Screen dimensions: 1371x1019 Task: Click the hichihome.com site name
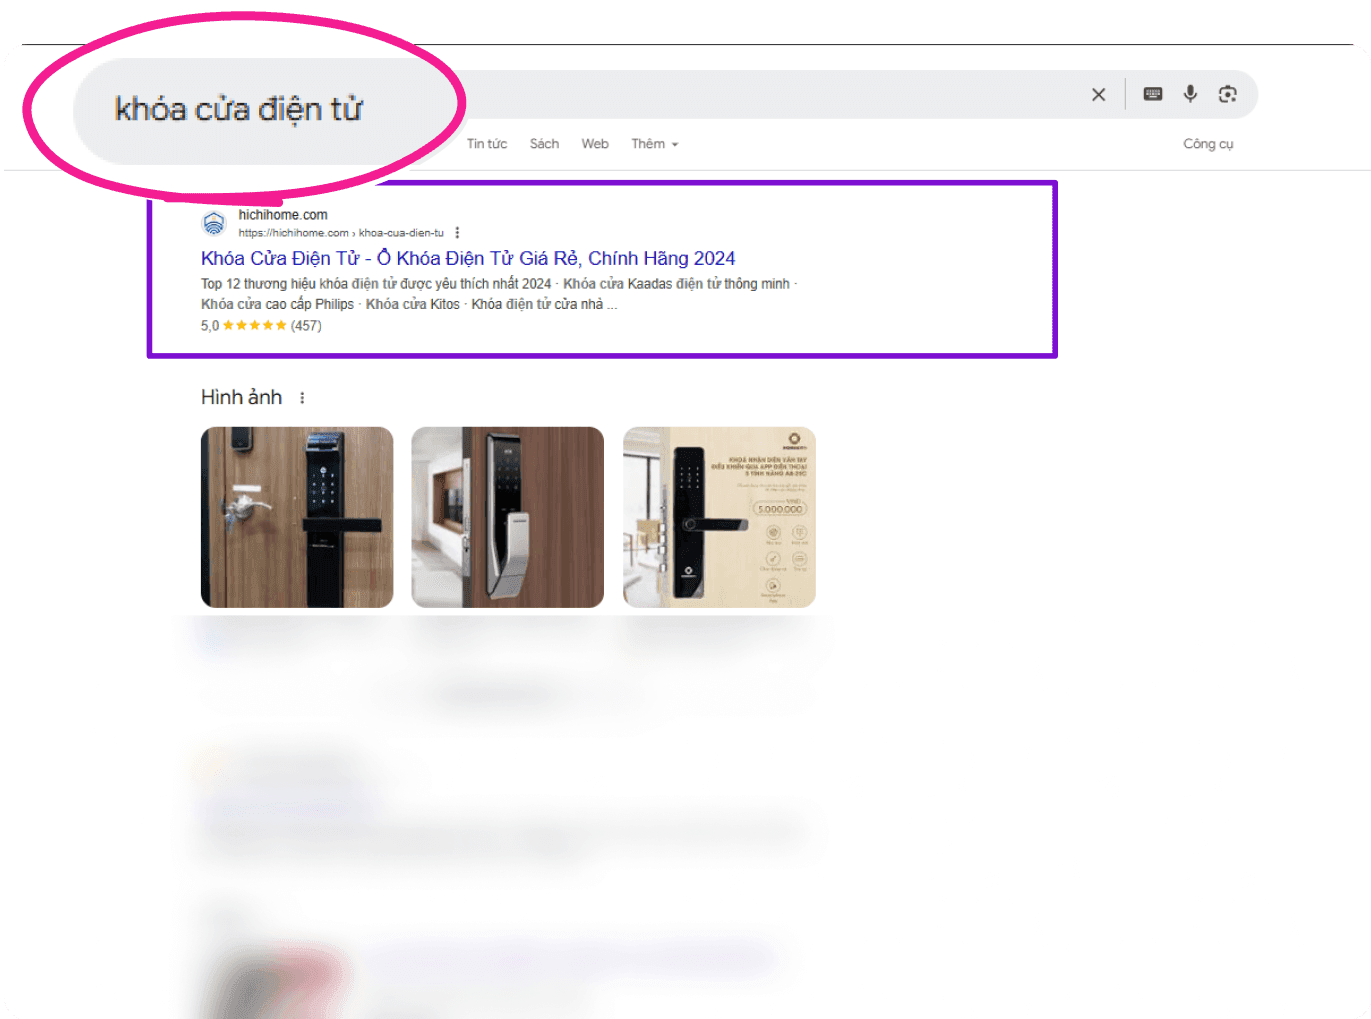coord(283,215)
